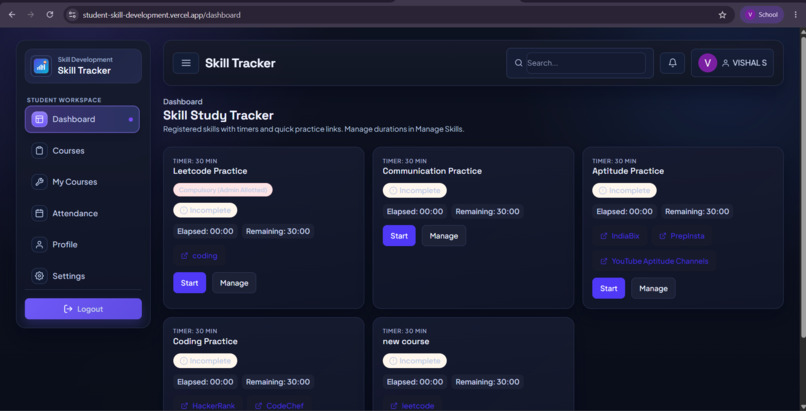
Task: Click Compulsory (Admin Allotted) badge
Action: tap(223, 190)
